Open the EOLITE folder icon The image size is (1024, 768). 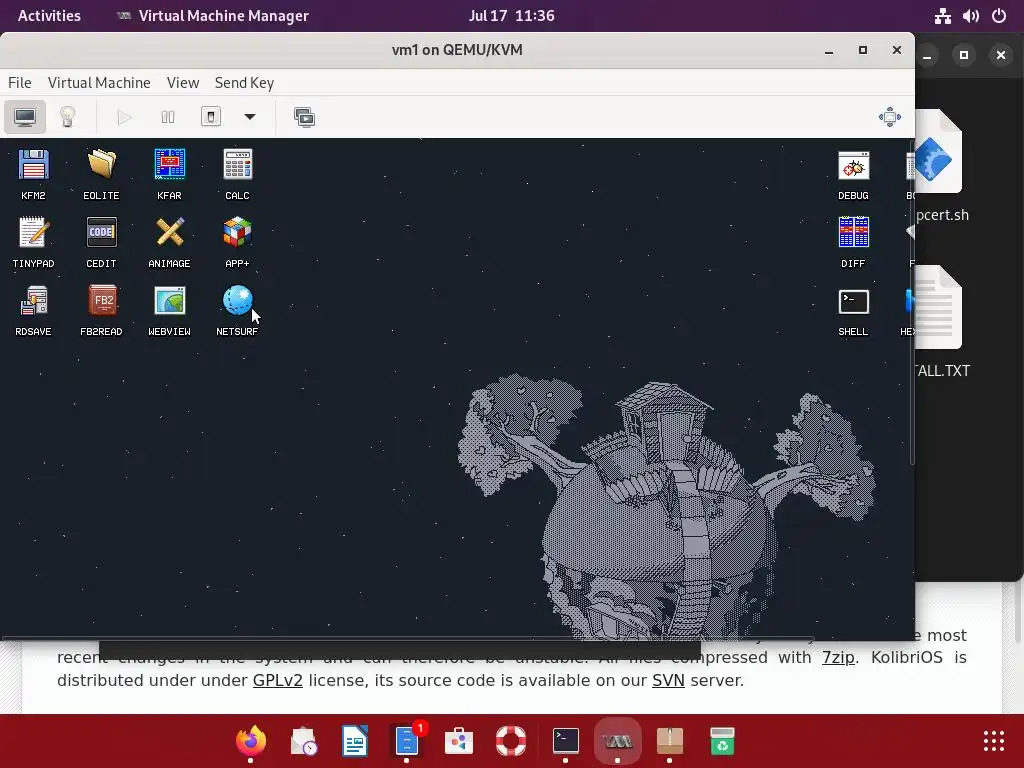pyautogui.click(x=101, y=174)
